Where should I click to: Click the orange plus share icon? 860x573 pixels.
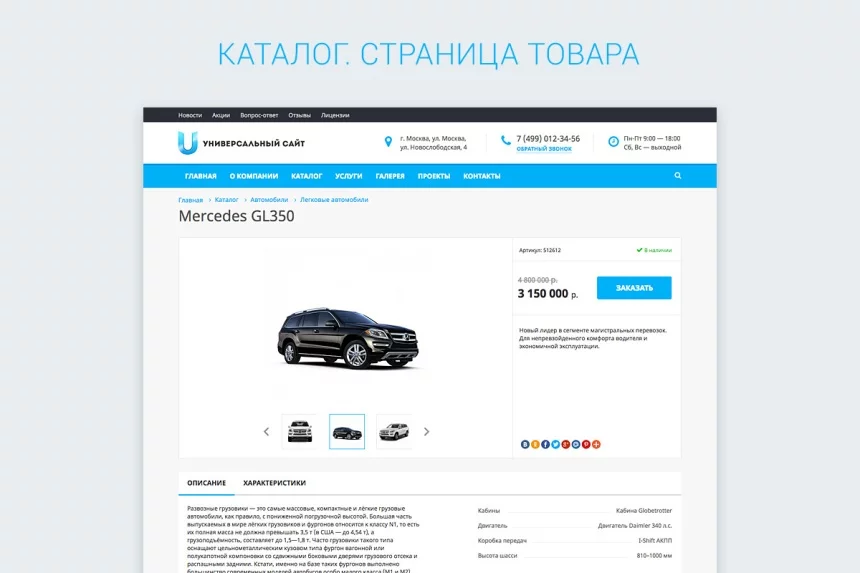(x=596, y=444)
